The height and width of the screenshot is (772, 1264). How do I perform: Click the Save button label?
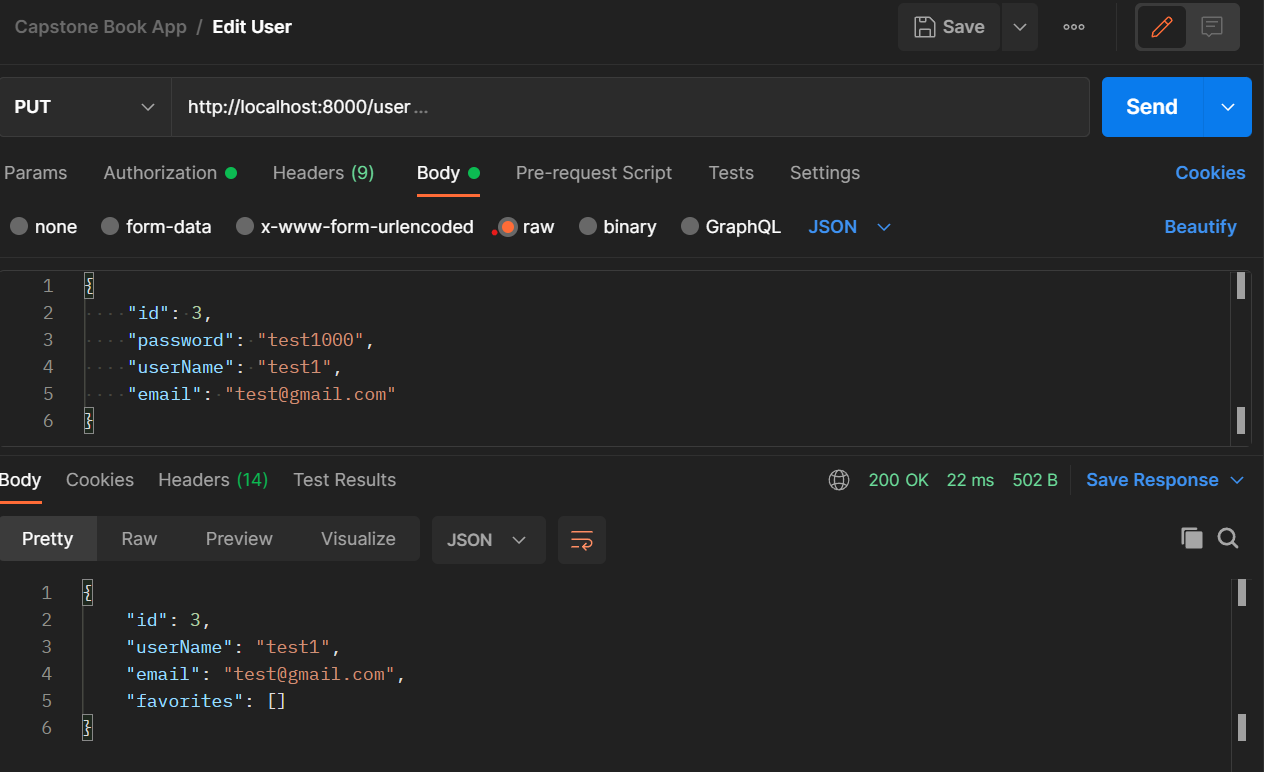(x=964, y=27)
